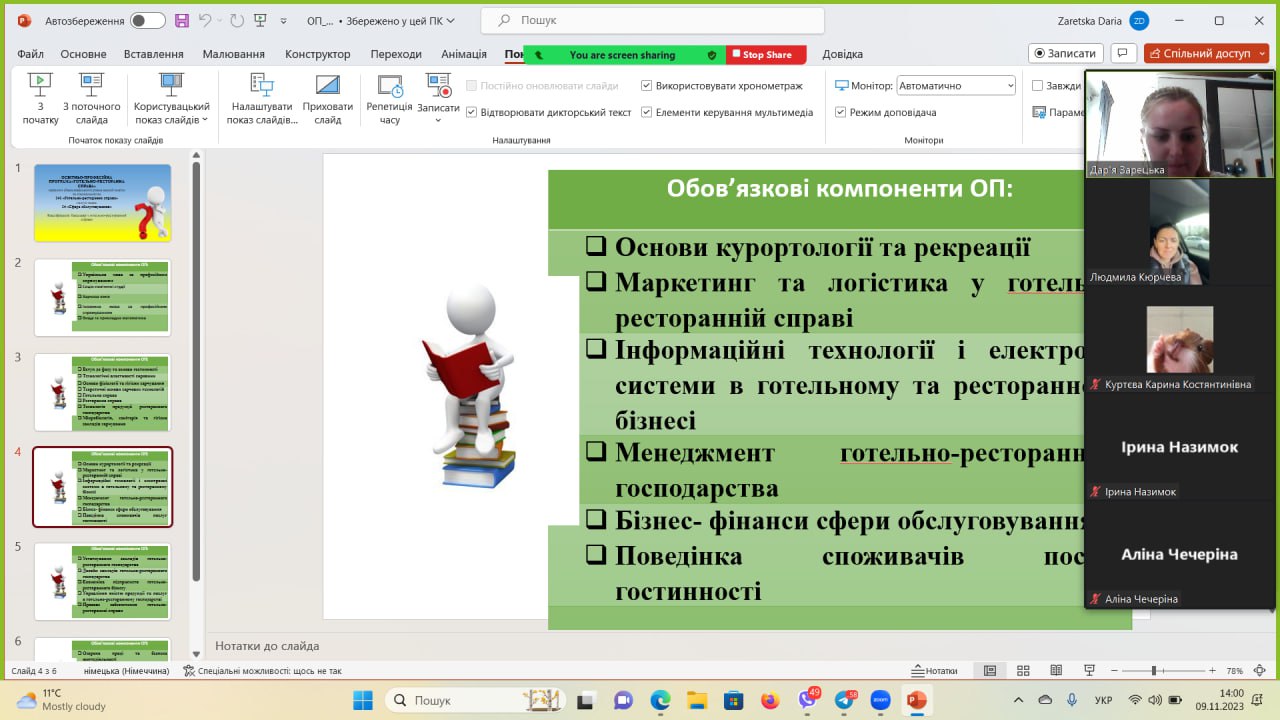Expand the Спільний доступ dropdown arrow
This screenshot has height=720, width=1280.
click(1261, 53)
